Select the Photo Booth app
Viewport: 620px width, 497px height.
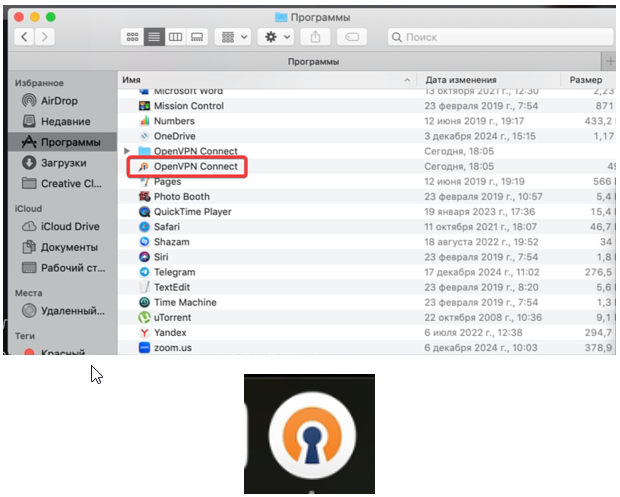click(181, 197)
